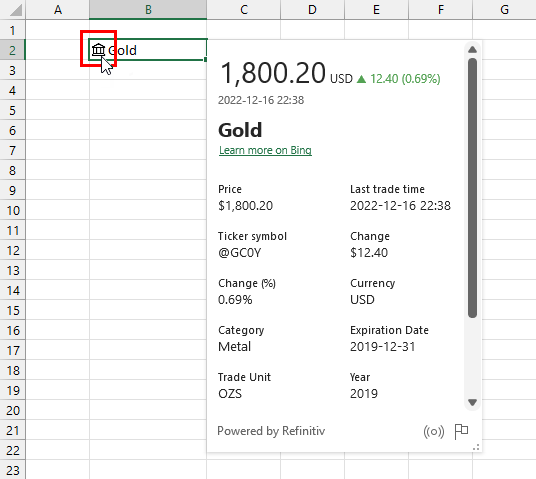Click the commodity data type icon in cell B2

click(x=98, y=50)
